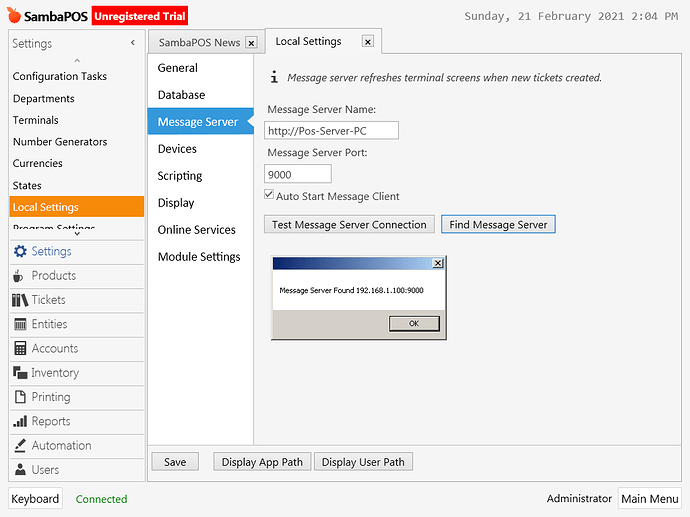Click the Unregistered Trial badge
The image size is (690, 517).
(140, 16)
